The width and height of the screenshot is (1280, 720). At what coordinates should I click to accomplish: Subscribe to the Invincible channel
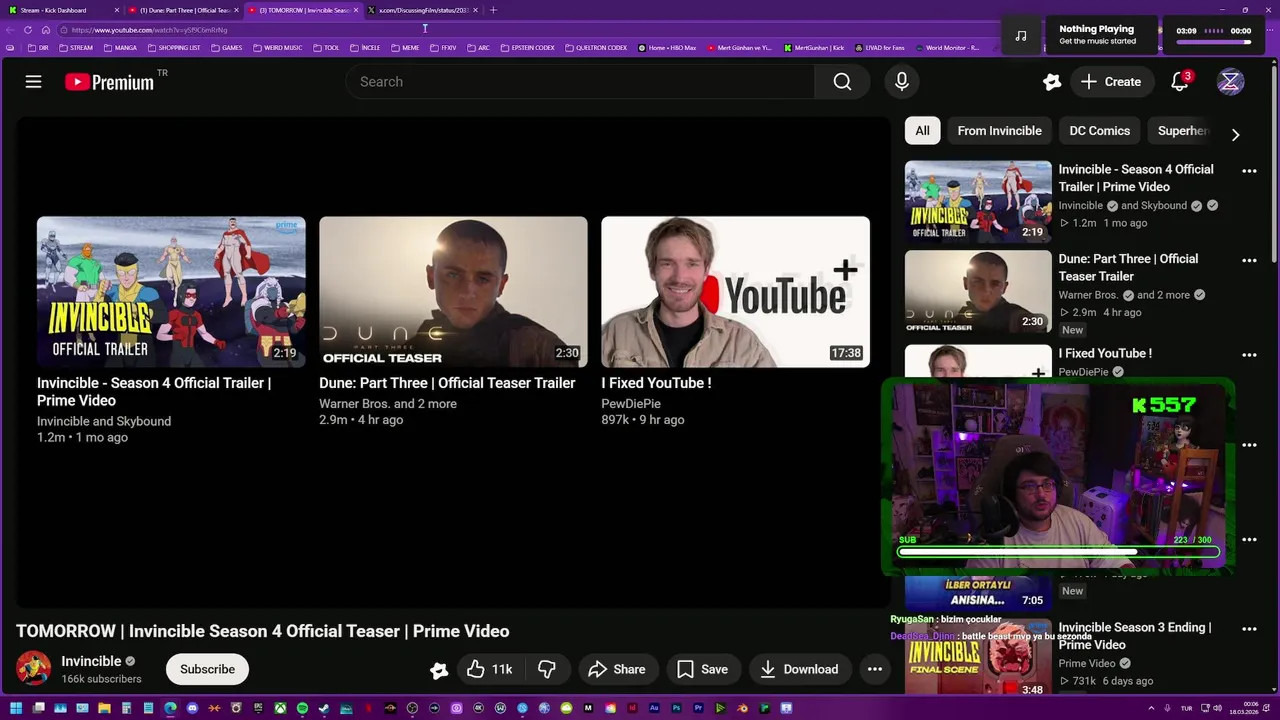click(x=207, y=669)
